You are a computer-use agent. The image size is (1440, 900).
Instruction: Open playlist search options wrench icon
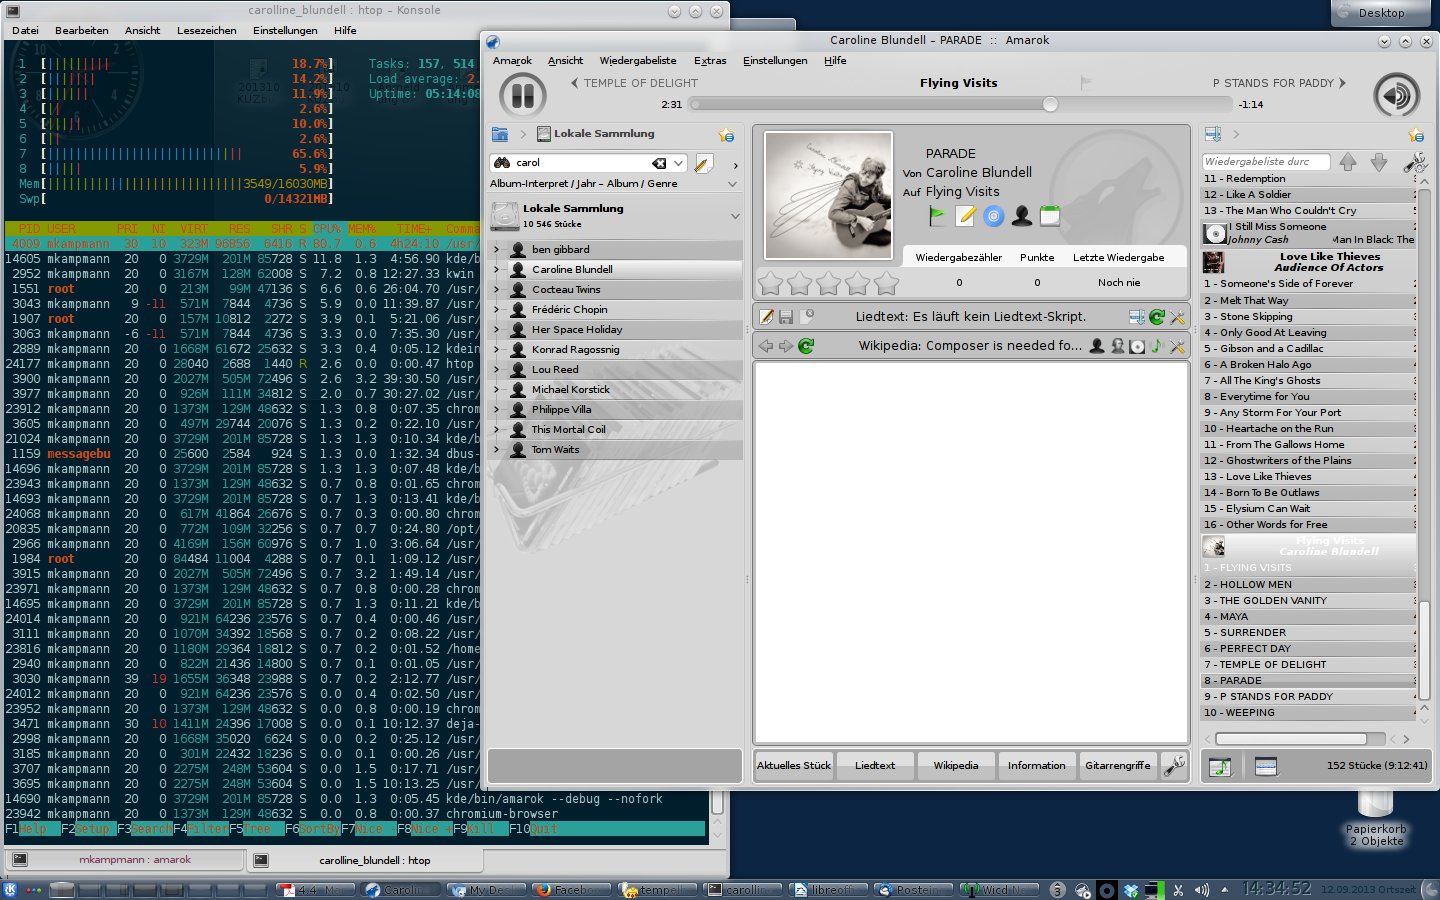[x=1414, y=162]
